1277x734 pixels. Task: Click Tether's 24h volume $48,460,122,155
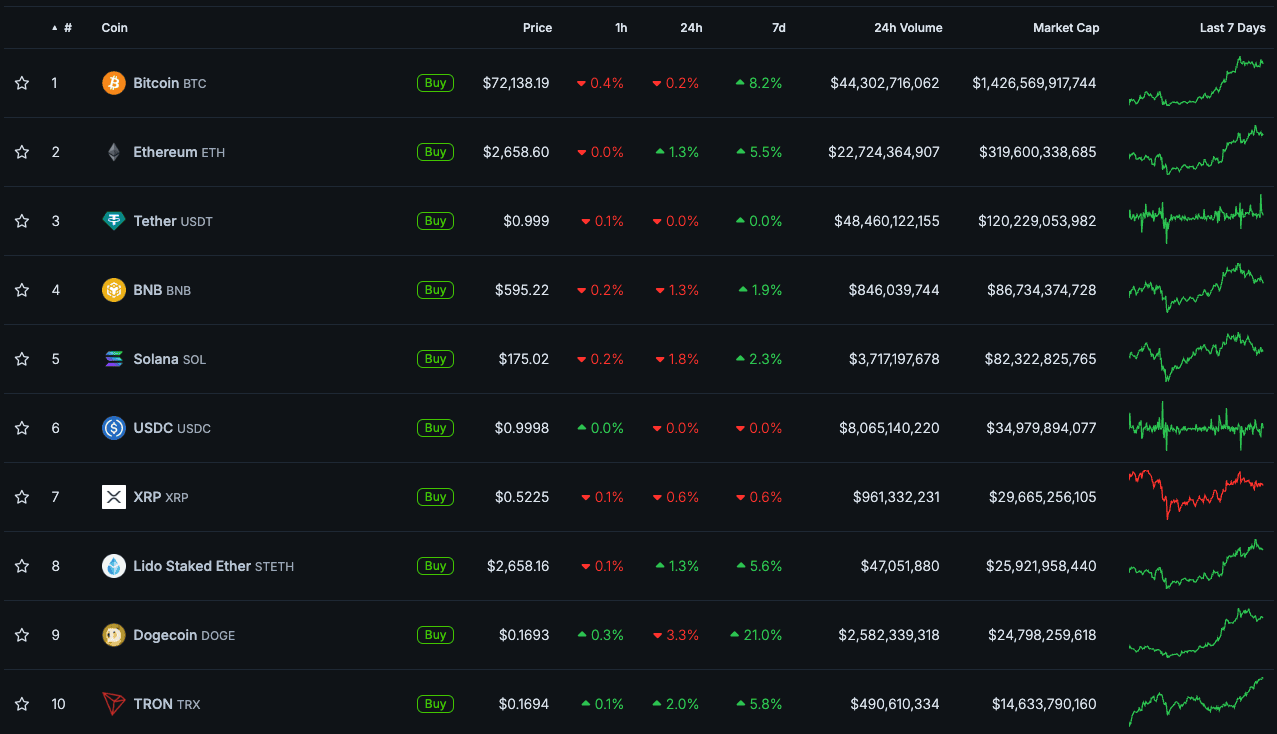(x=887, y=221)
